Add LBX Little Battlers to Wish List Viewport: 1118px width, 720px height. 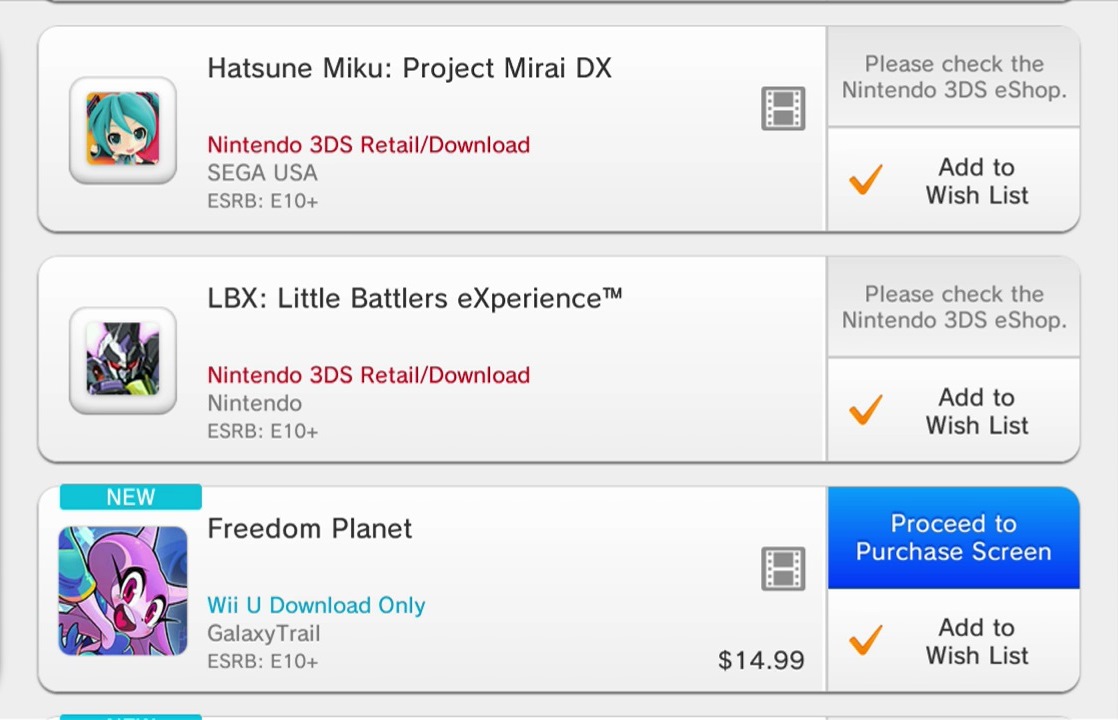953,411
